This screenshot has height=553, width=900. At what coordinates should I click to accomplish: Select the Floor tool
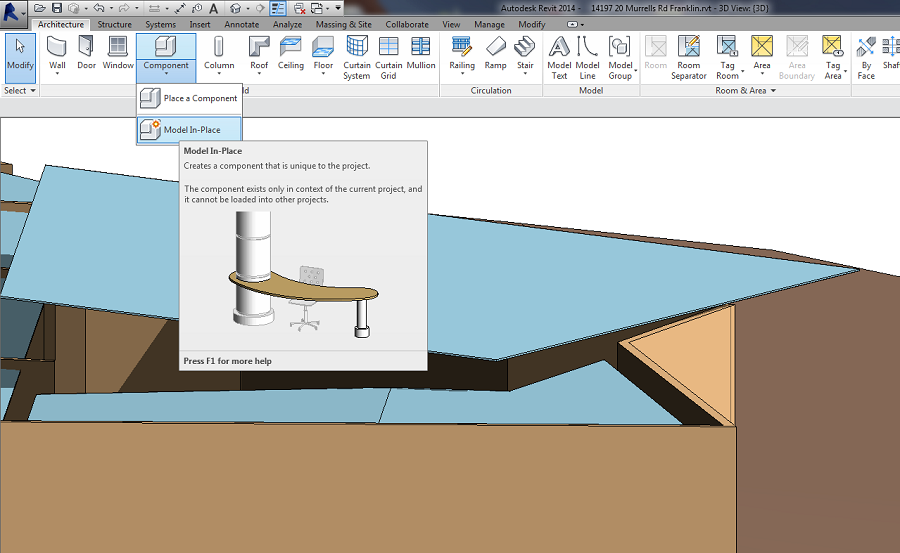[x=323, y=56]
